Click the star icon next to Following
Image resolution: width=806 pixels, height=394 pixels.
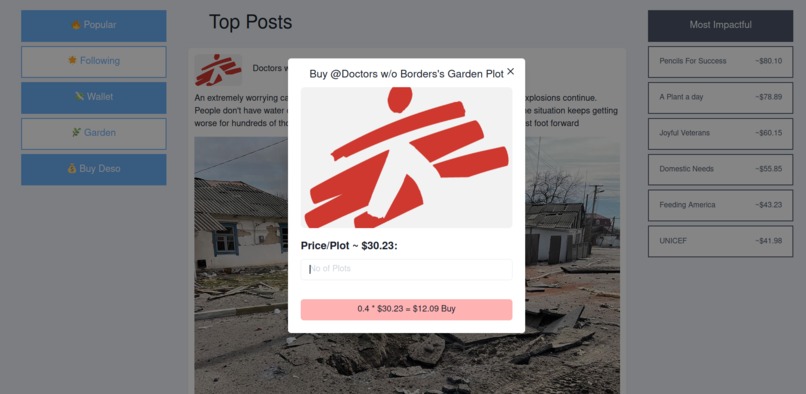pyautogui.click(x=72, y=60)
